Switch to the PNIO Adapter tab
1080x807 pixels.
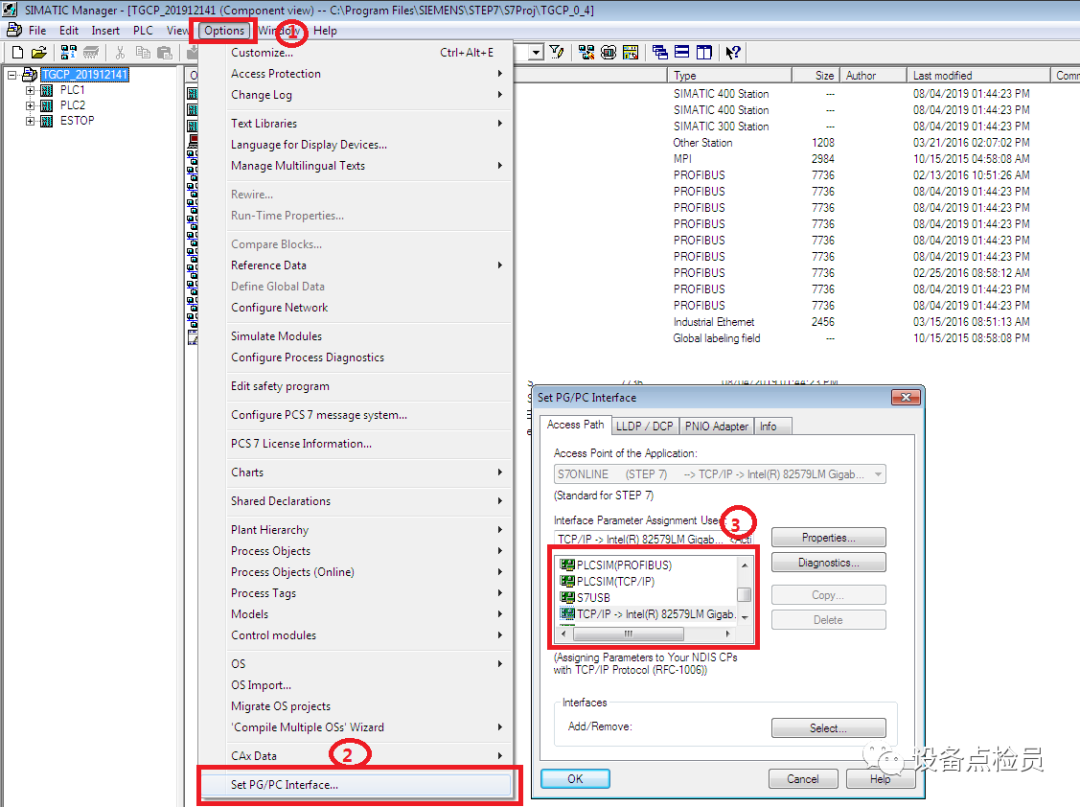[716, 426]
